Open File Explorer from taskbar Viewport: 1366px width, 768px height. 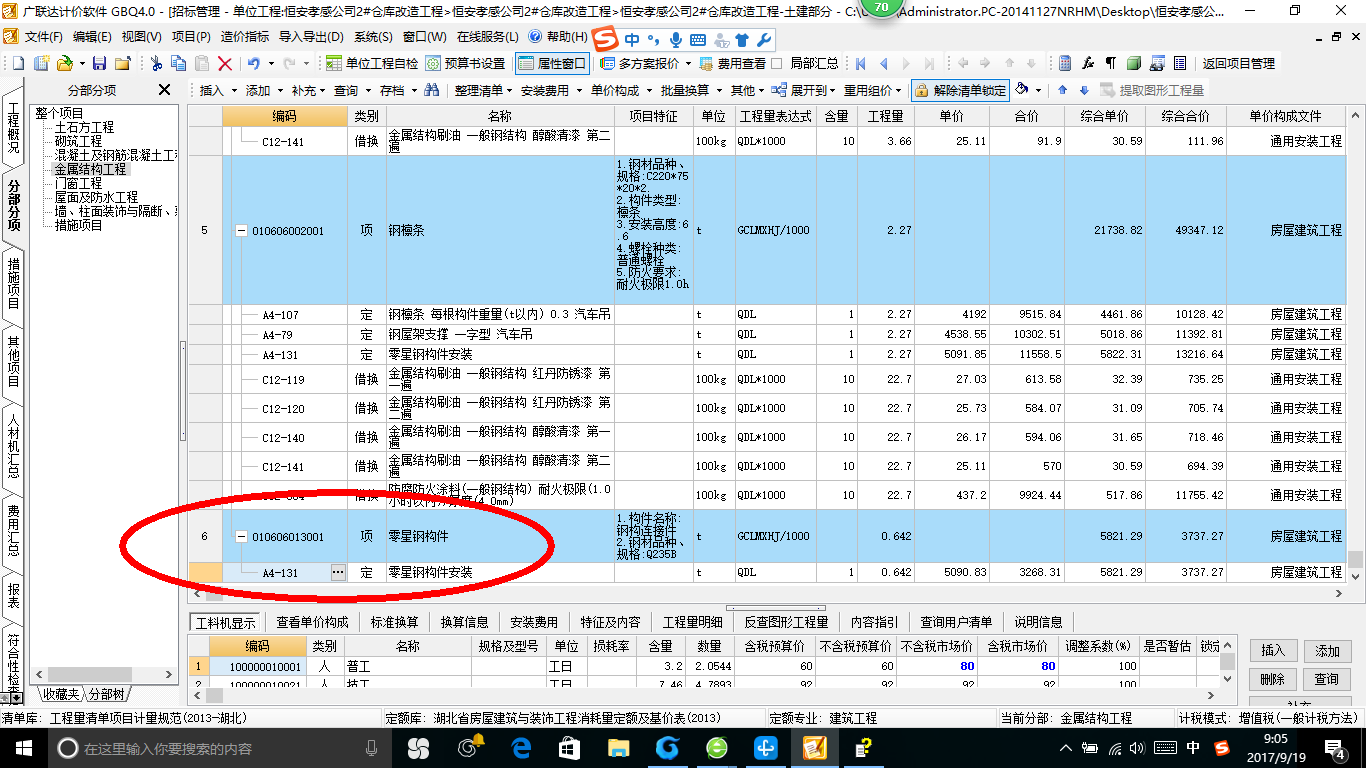[x=619, y=747]
